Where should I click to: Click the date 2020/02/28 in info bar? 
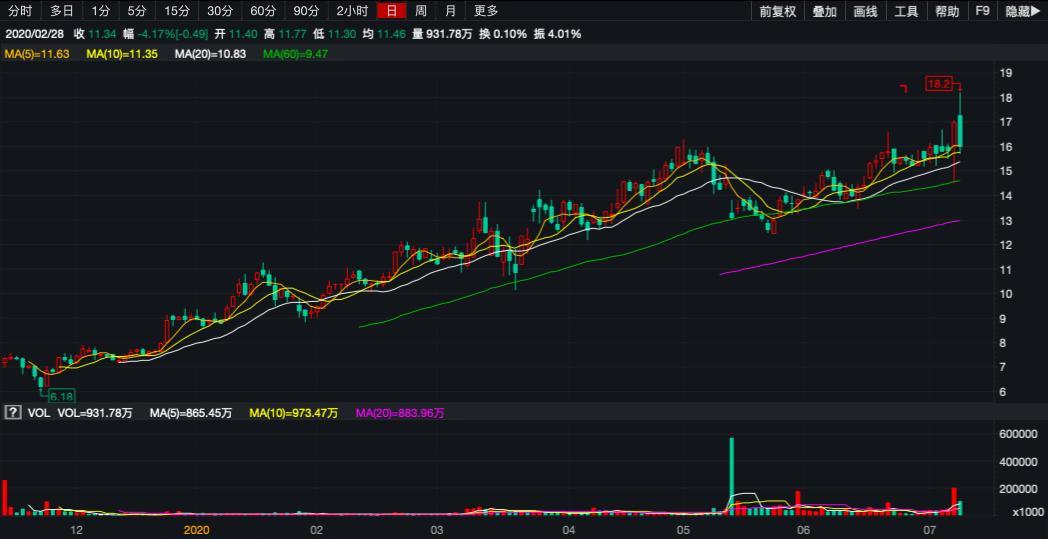click(x=35, y=34)
